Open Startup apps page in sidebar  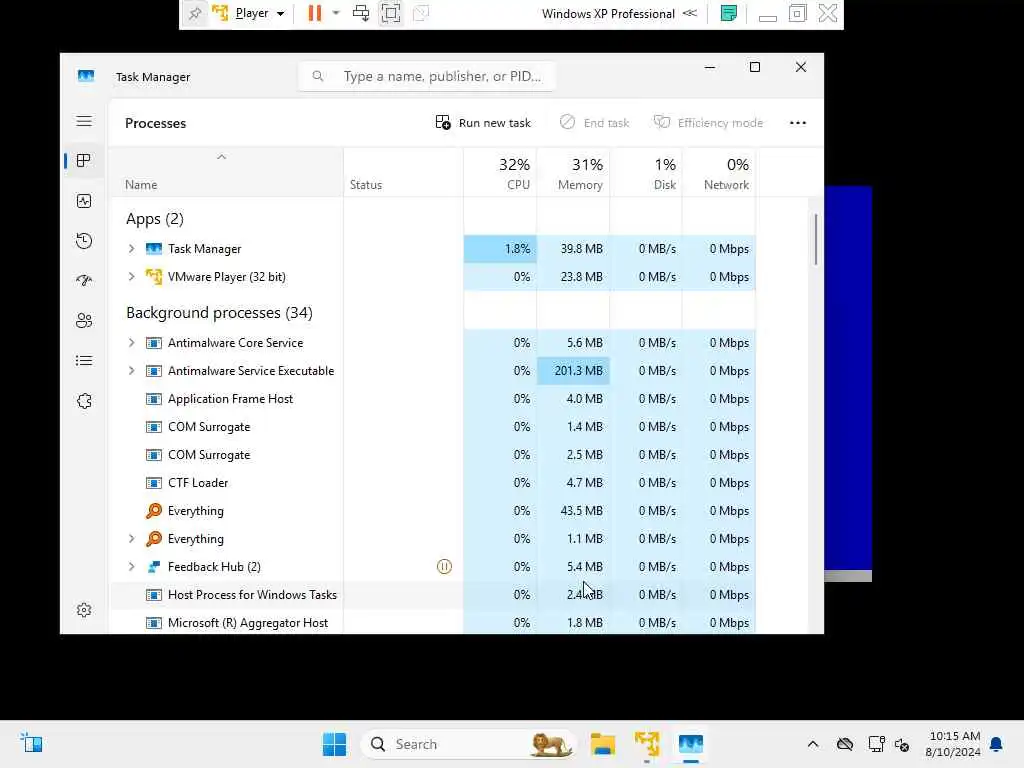(x=84, y=281)
